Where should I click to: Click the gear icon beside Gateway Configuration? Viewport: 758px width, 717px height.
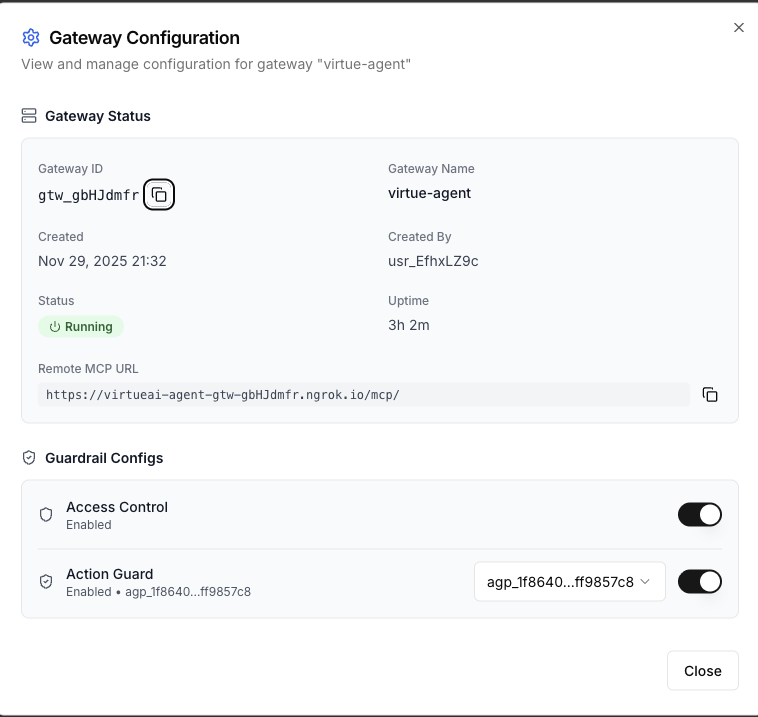(31, 38)
